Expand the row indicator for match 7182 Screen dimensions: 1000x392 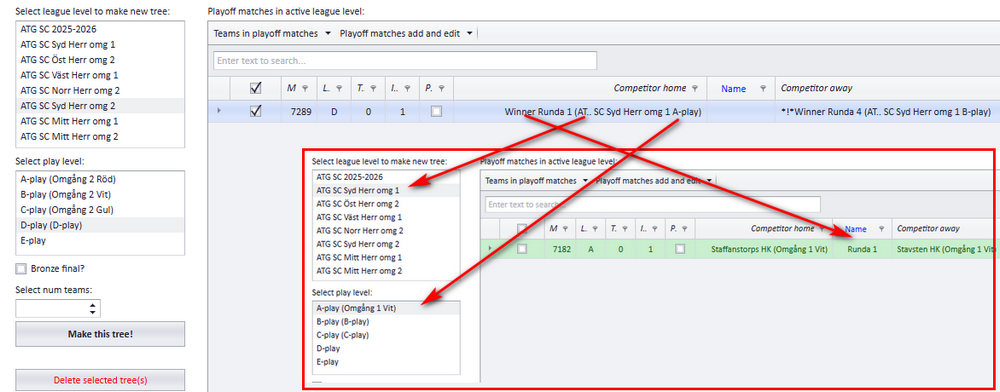click(x=490, y=249)
